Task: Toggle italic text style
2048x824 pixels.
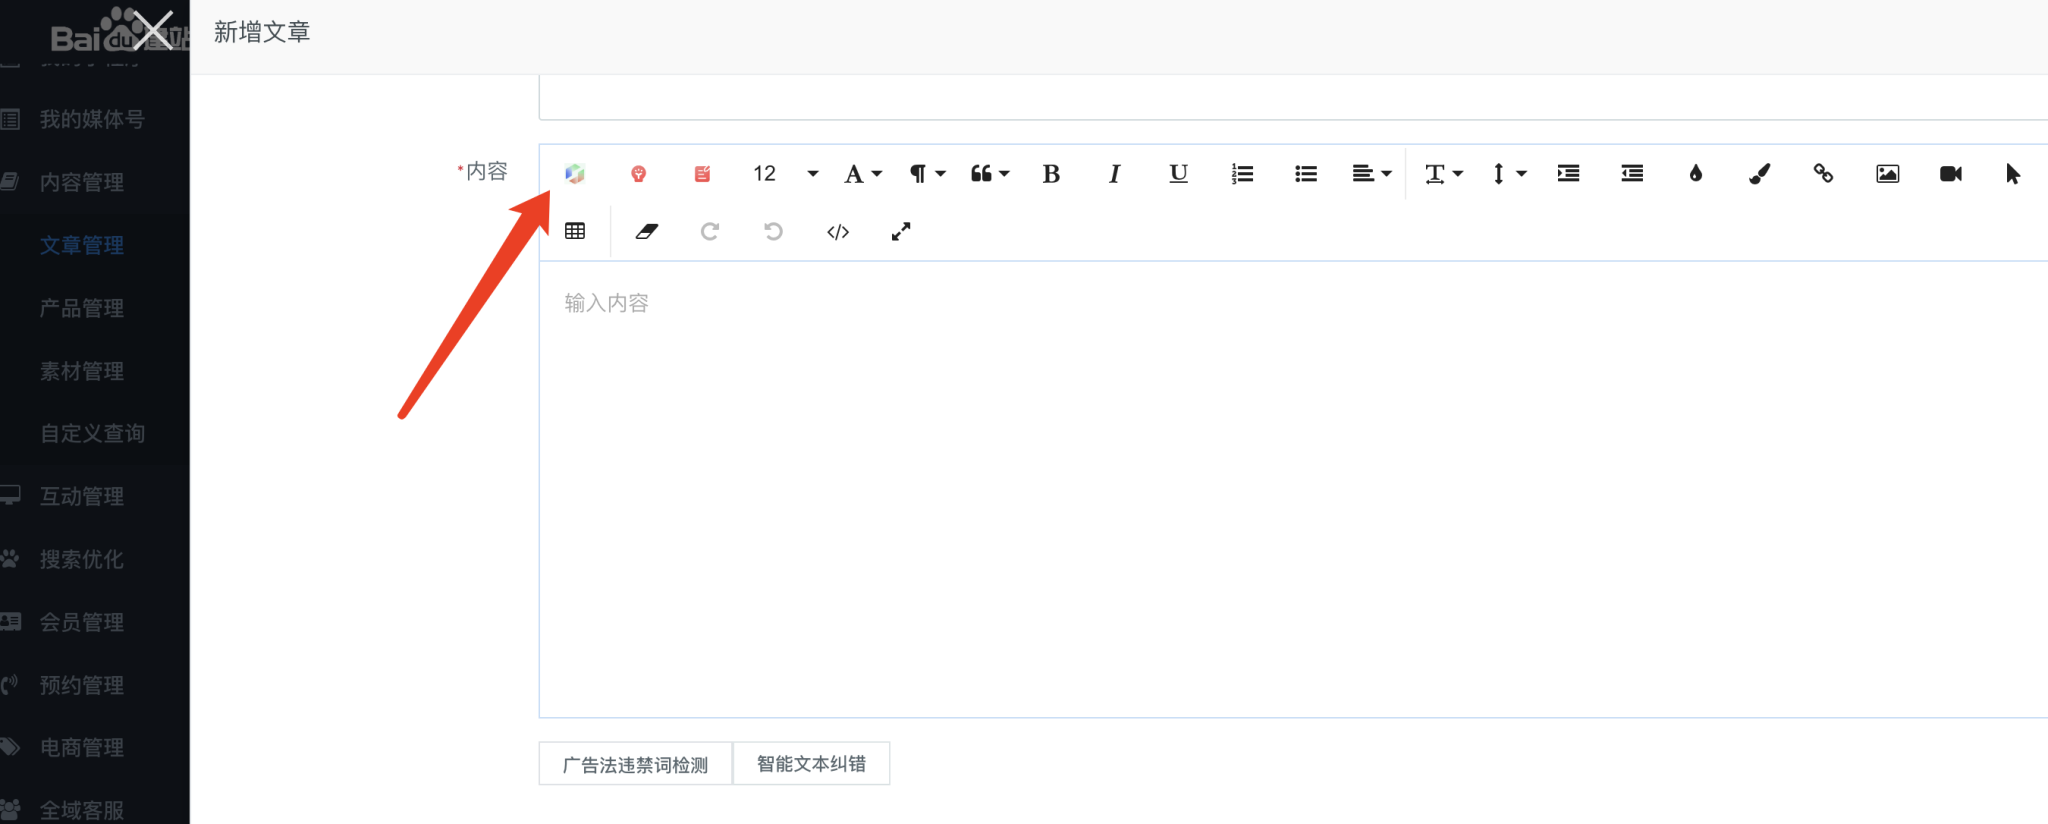Action: tap(1114, 174)
